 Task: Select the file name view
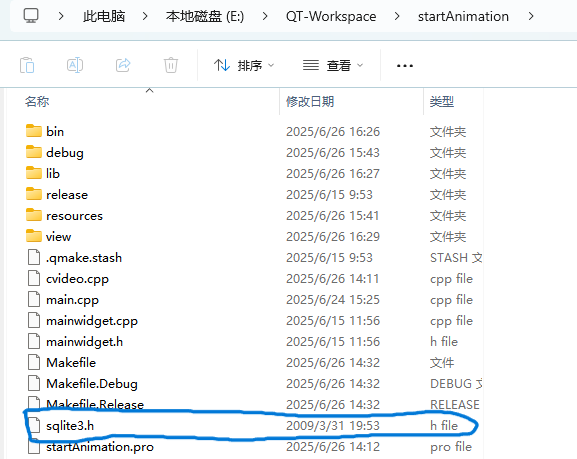point(59,236)
